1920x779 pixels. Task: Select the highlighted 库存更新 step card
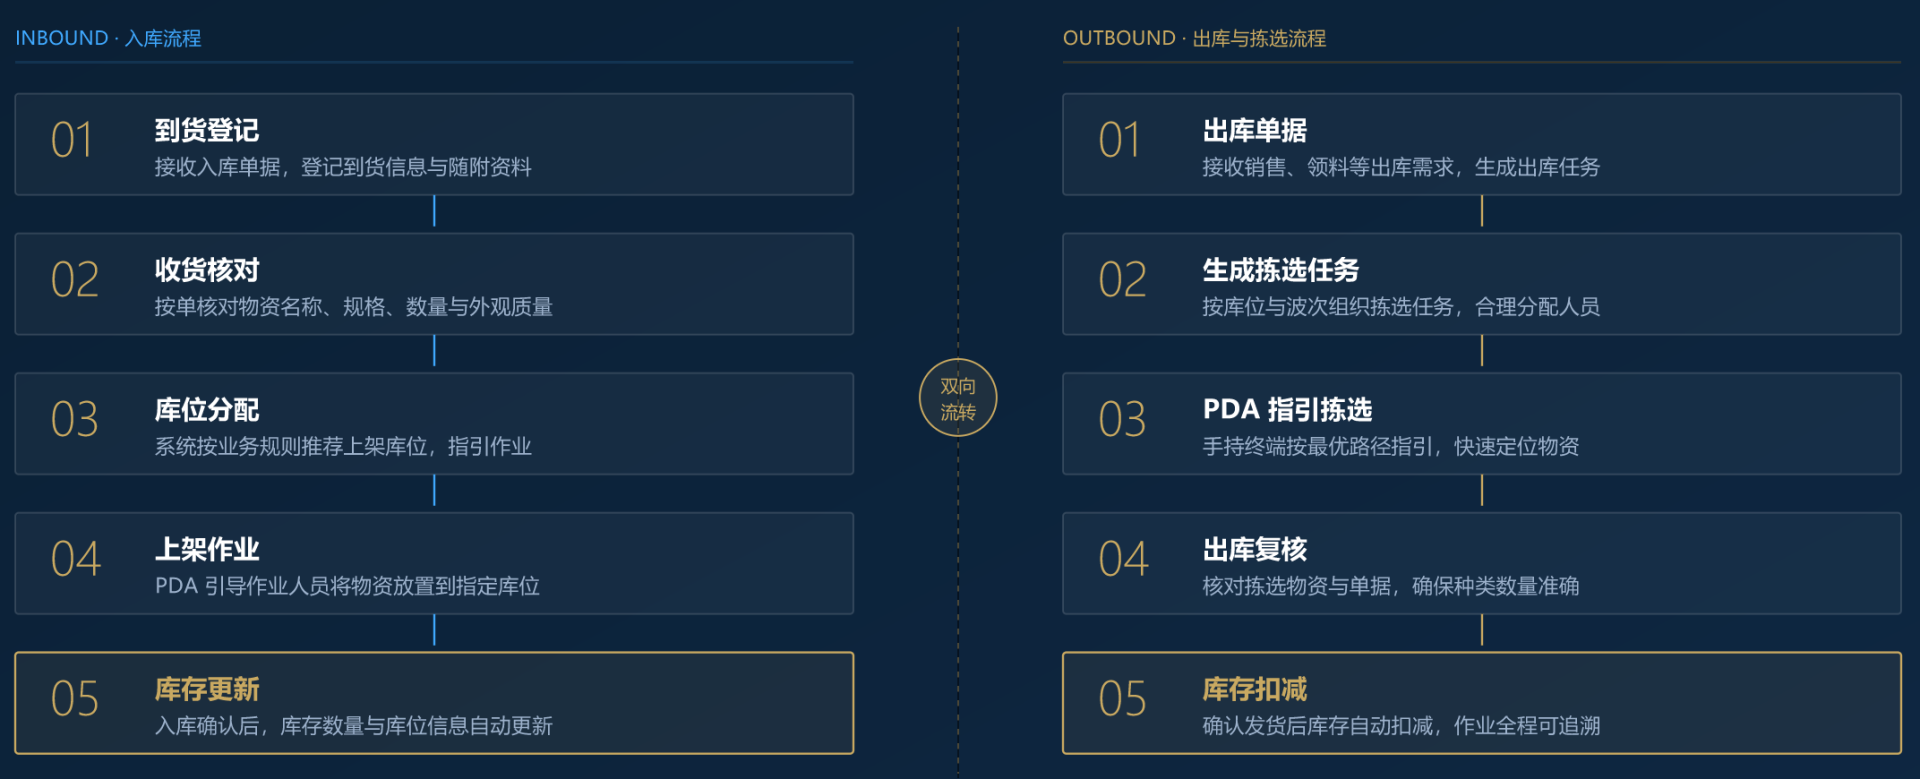pos(434,703)
